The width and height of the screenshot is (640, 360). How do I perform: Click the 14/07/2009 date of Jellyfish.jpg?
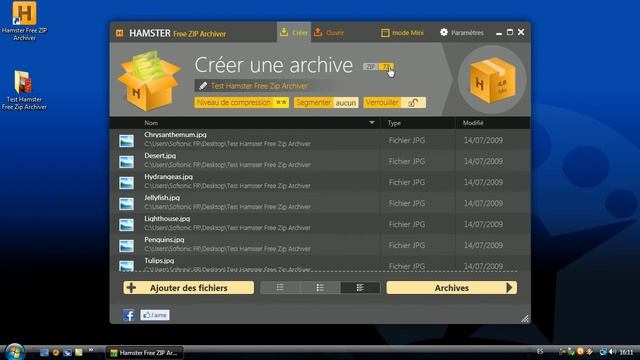(x=483, y=203)
